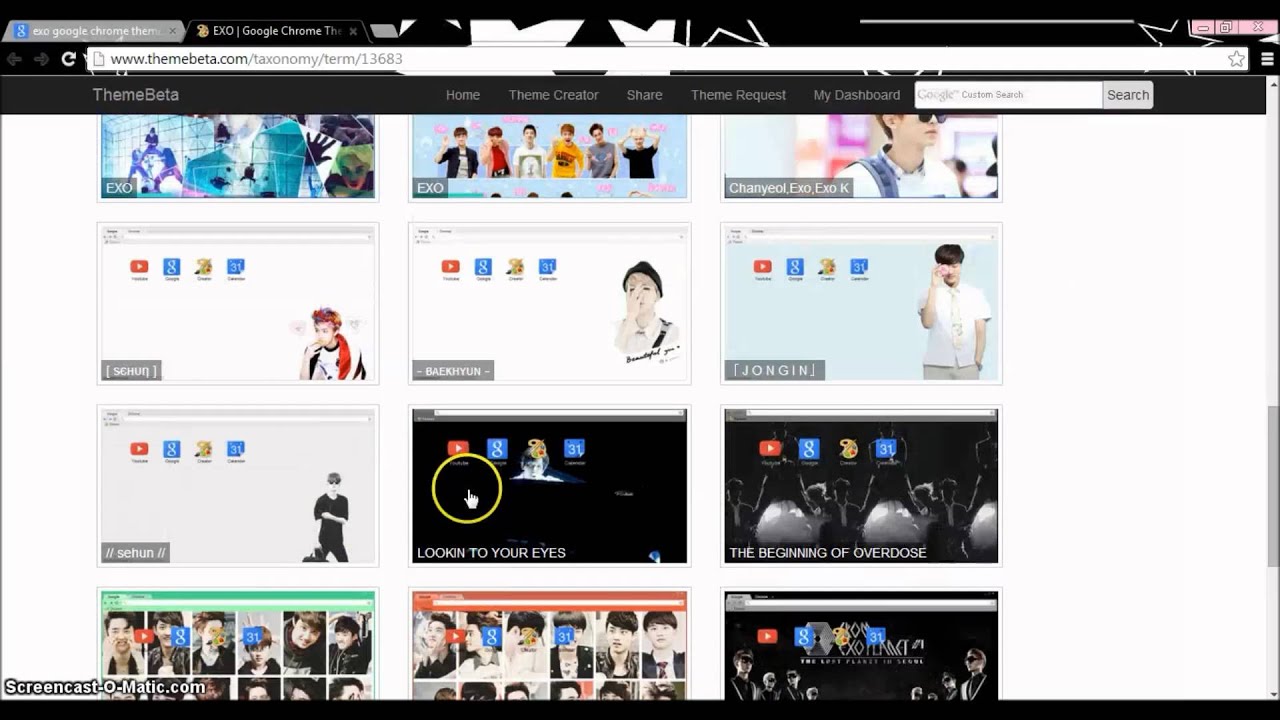This screenshot has width=1280, height=720.
Task: Click YouTube icon in BAEKHYUN preview
Action: click(x=451, y=267)
